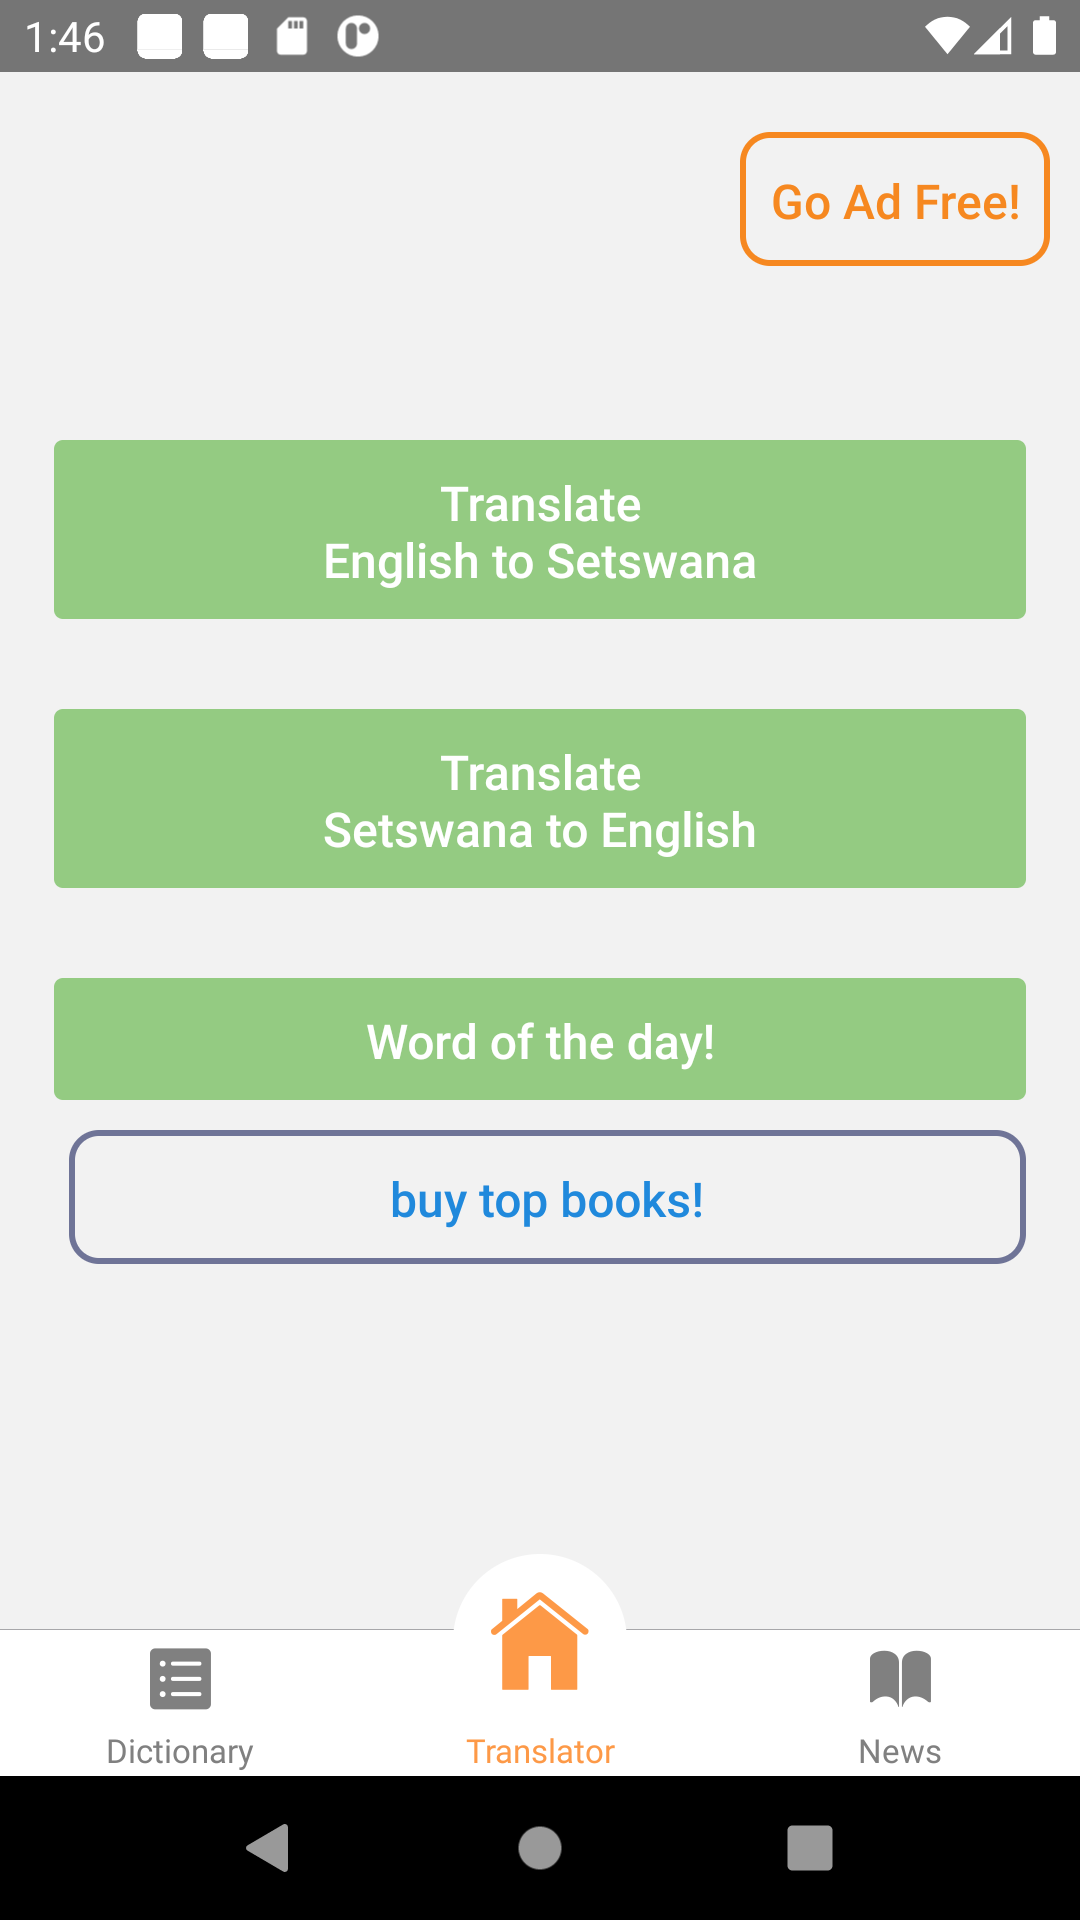
Task: Follow the buy top books link
Action: 547,1197
